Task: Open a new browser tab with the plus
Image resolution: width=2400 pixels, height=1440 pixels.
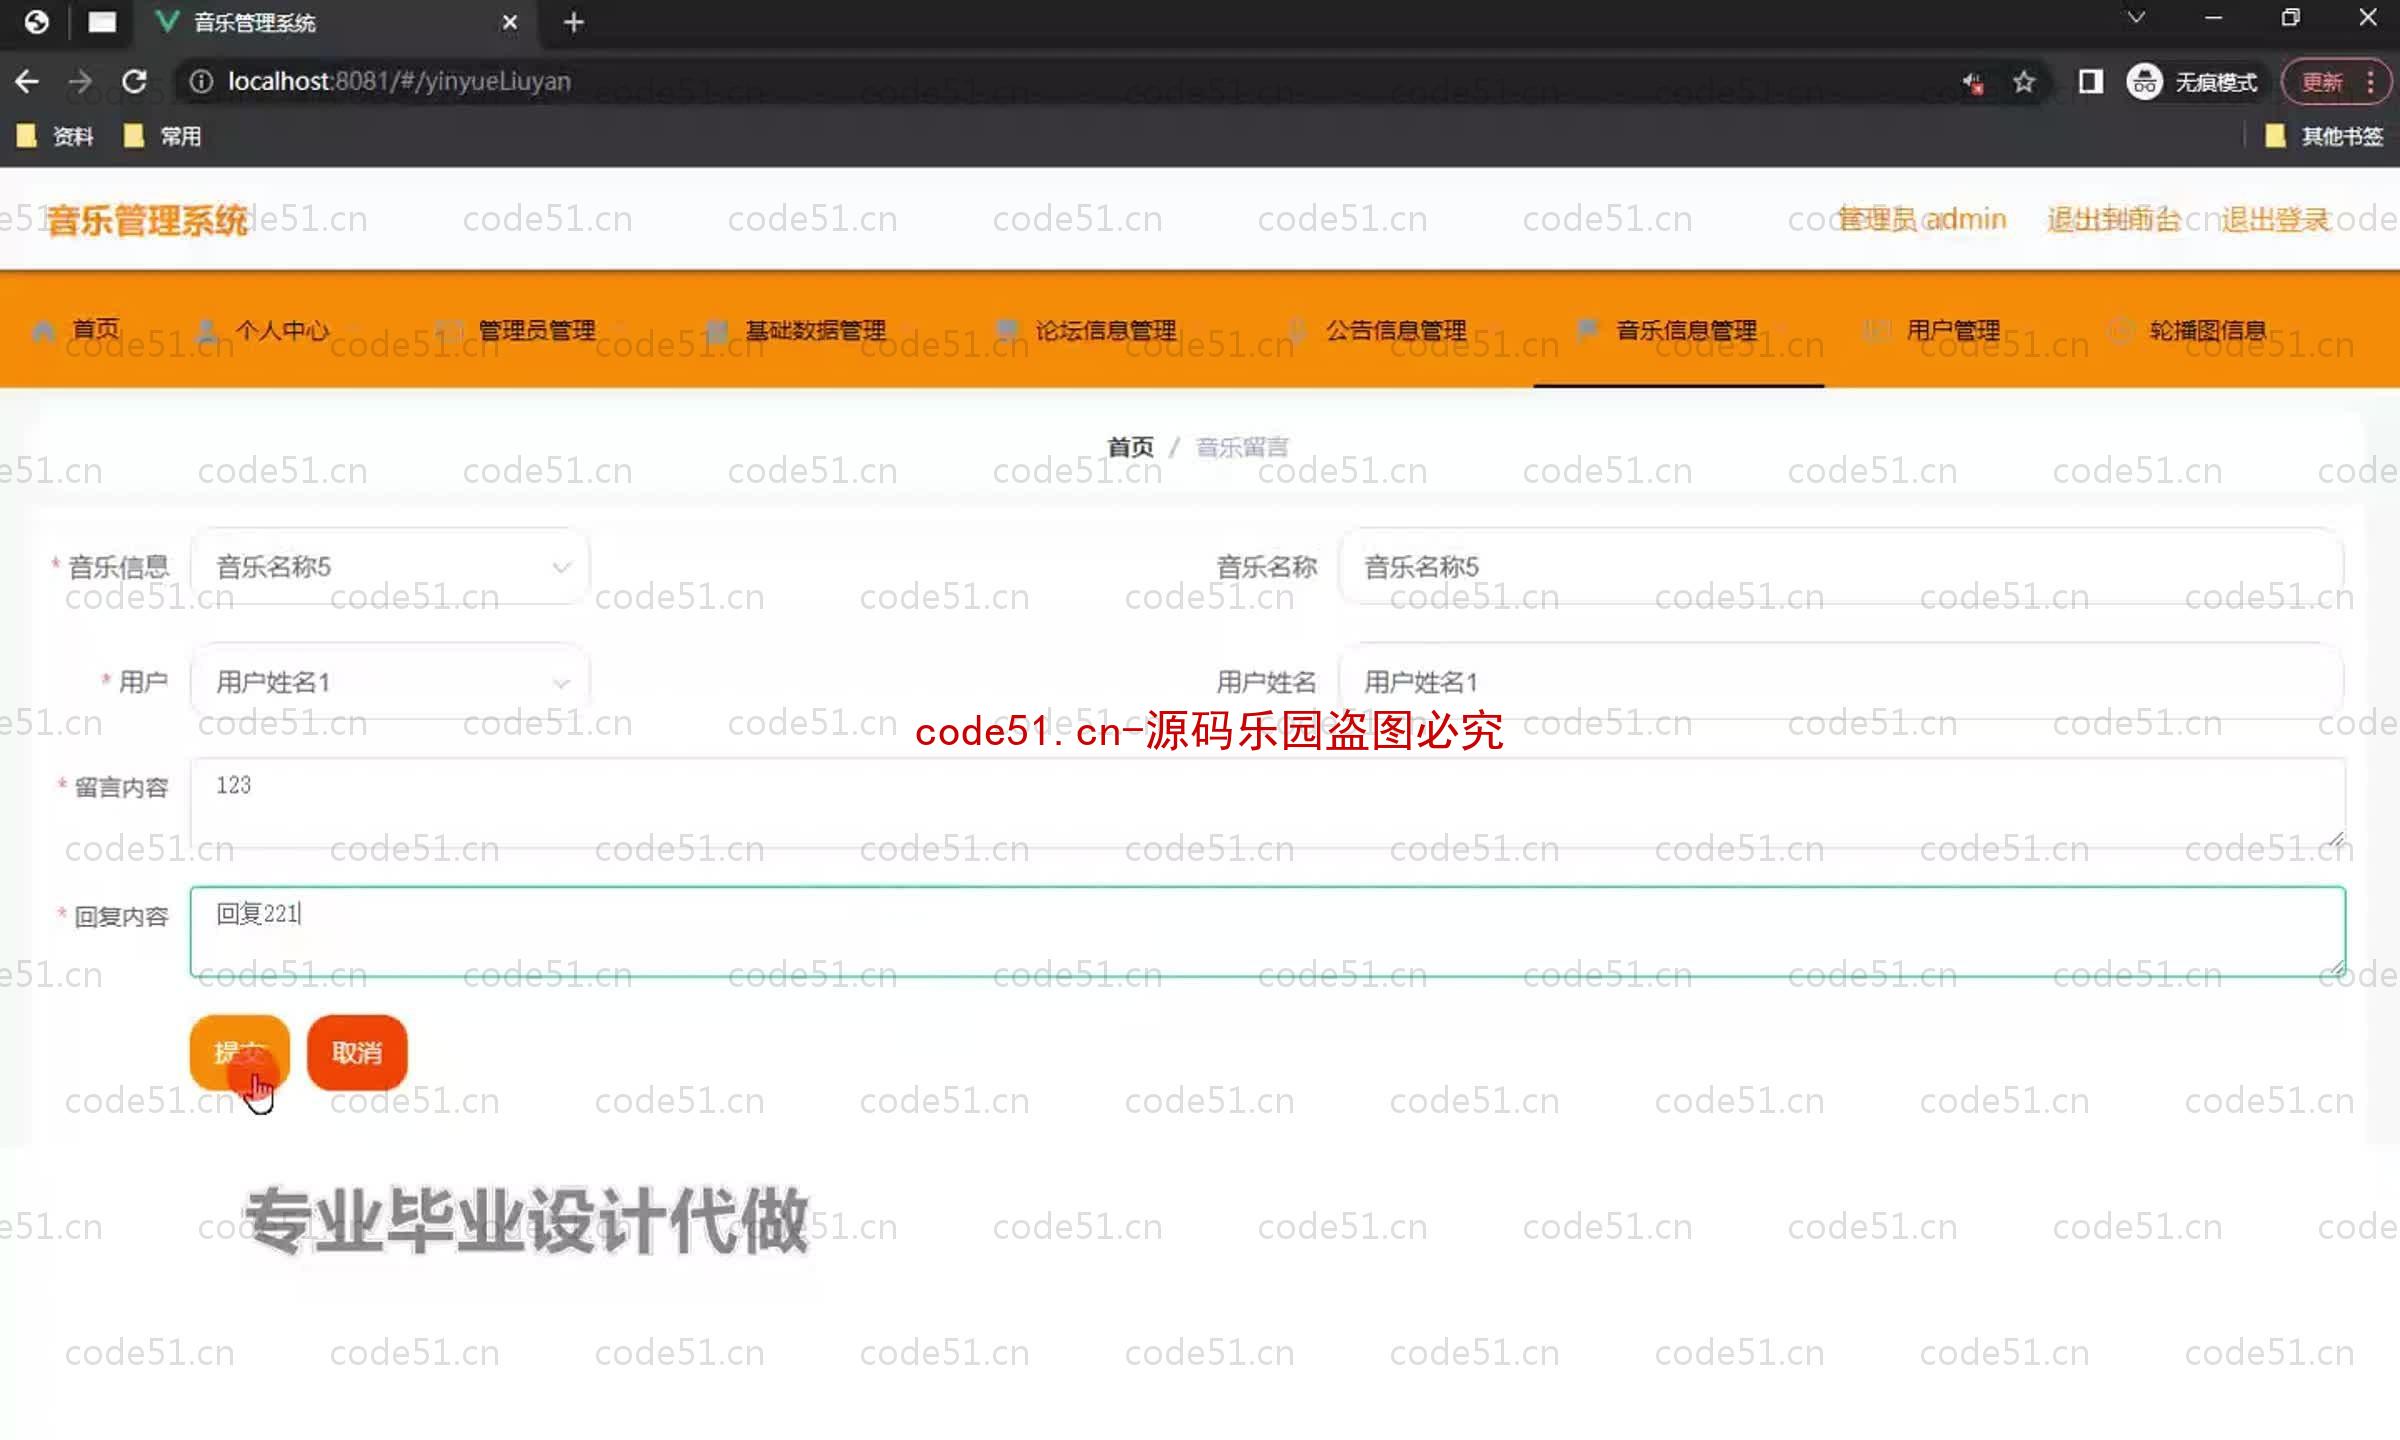Action: click(573, 22)
